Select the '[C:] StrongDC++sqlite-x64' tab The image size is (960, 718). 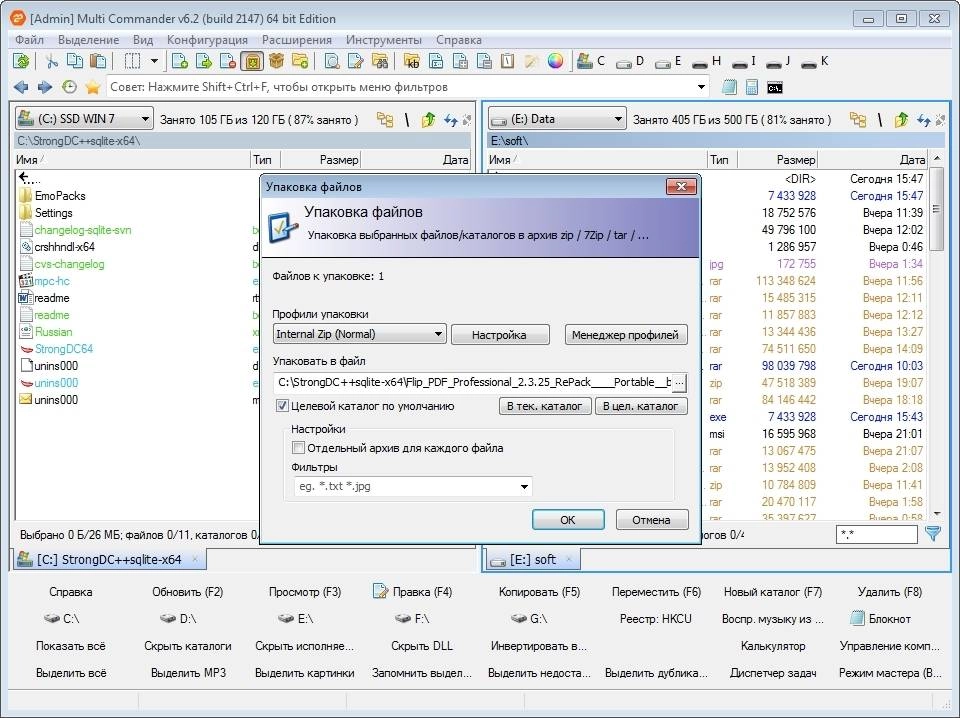[x=110, y=559]
